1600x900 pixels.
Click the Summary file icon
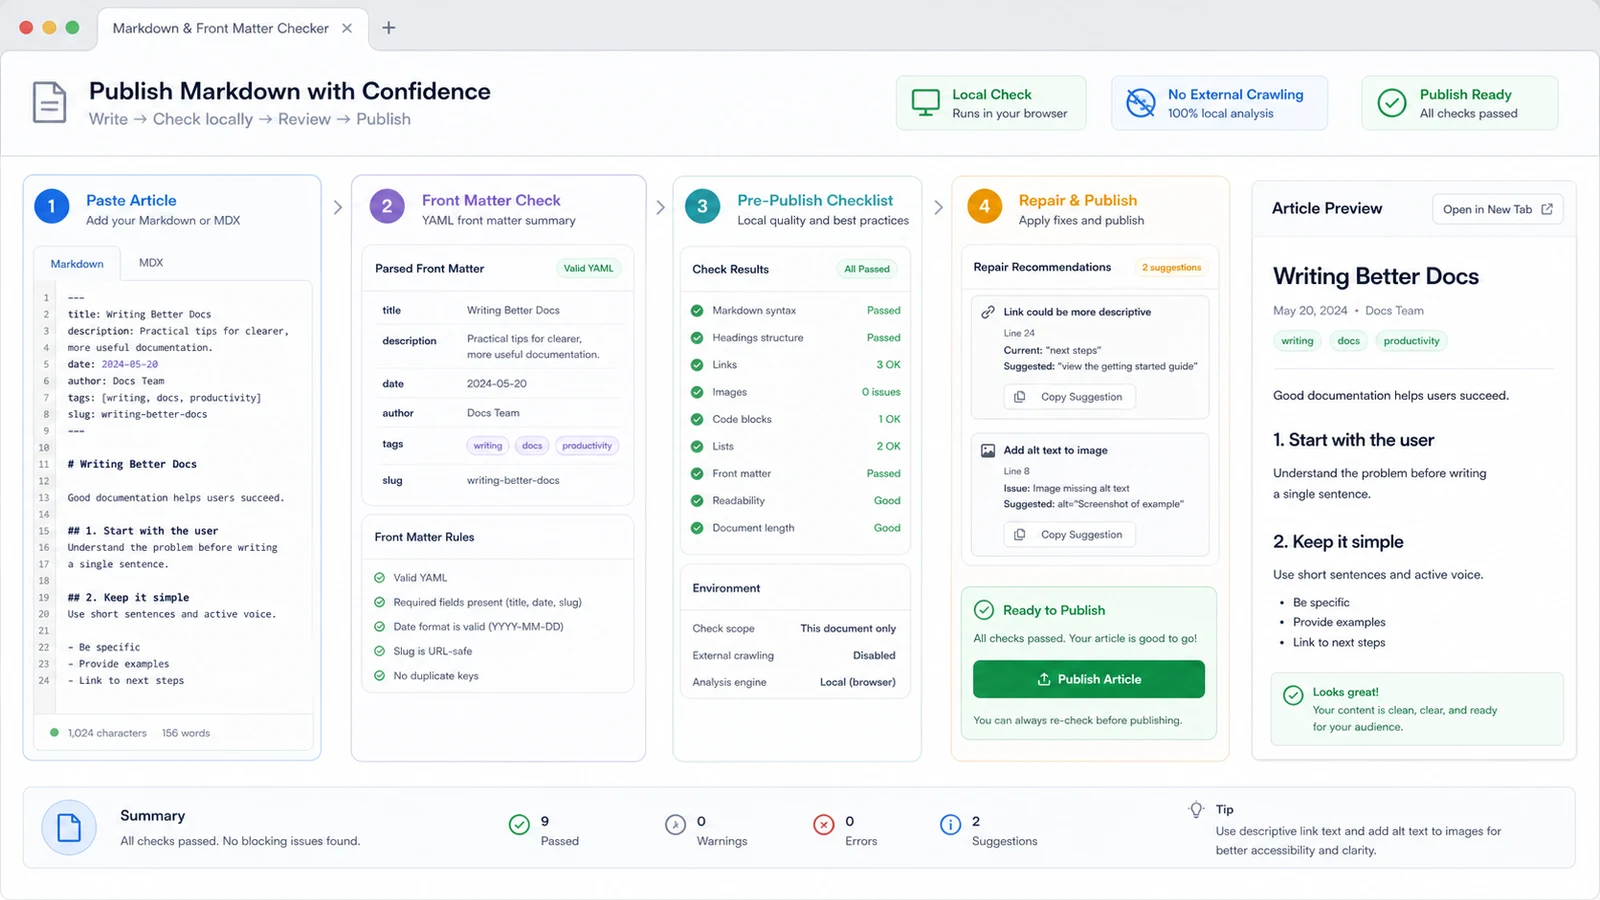click(x=69, y=828)
